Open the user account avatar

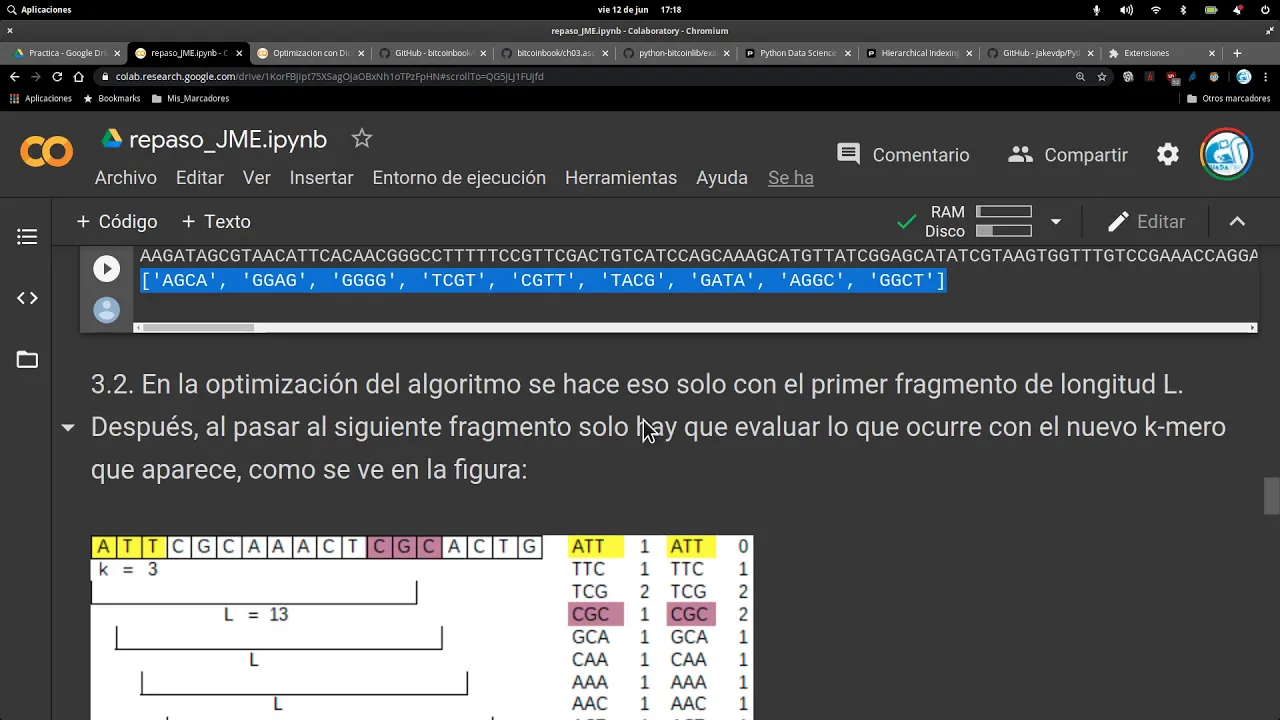[1226, 154]
